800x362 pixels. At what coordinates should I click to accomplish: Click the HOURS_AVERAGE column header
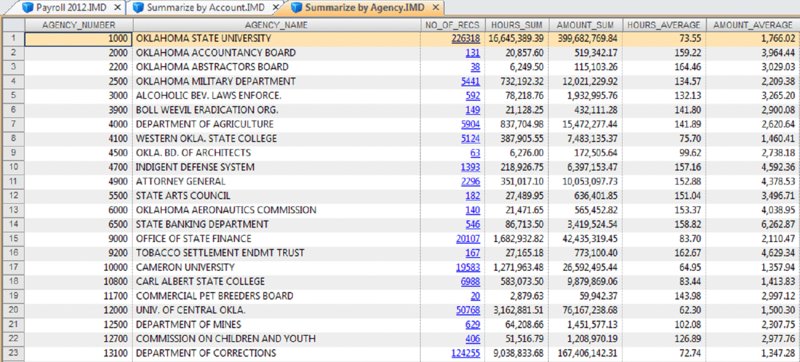664,25
